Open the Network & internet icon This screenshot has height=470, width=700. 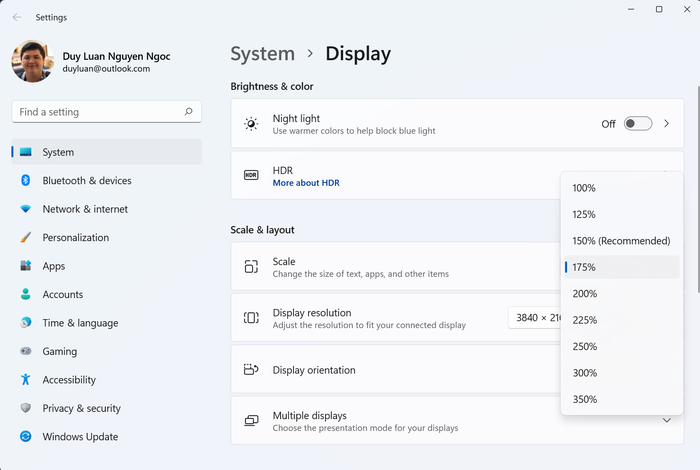tap(26, 209)
